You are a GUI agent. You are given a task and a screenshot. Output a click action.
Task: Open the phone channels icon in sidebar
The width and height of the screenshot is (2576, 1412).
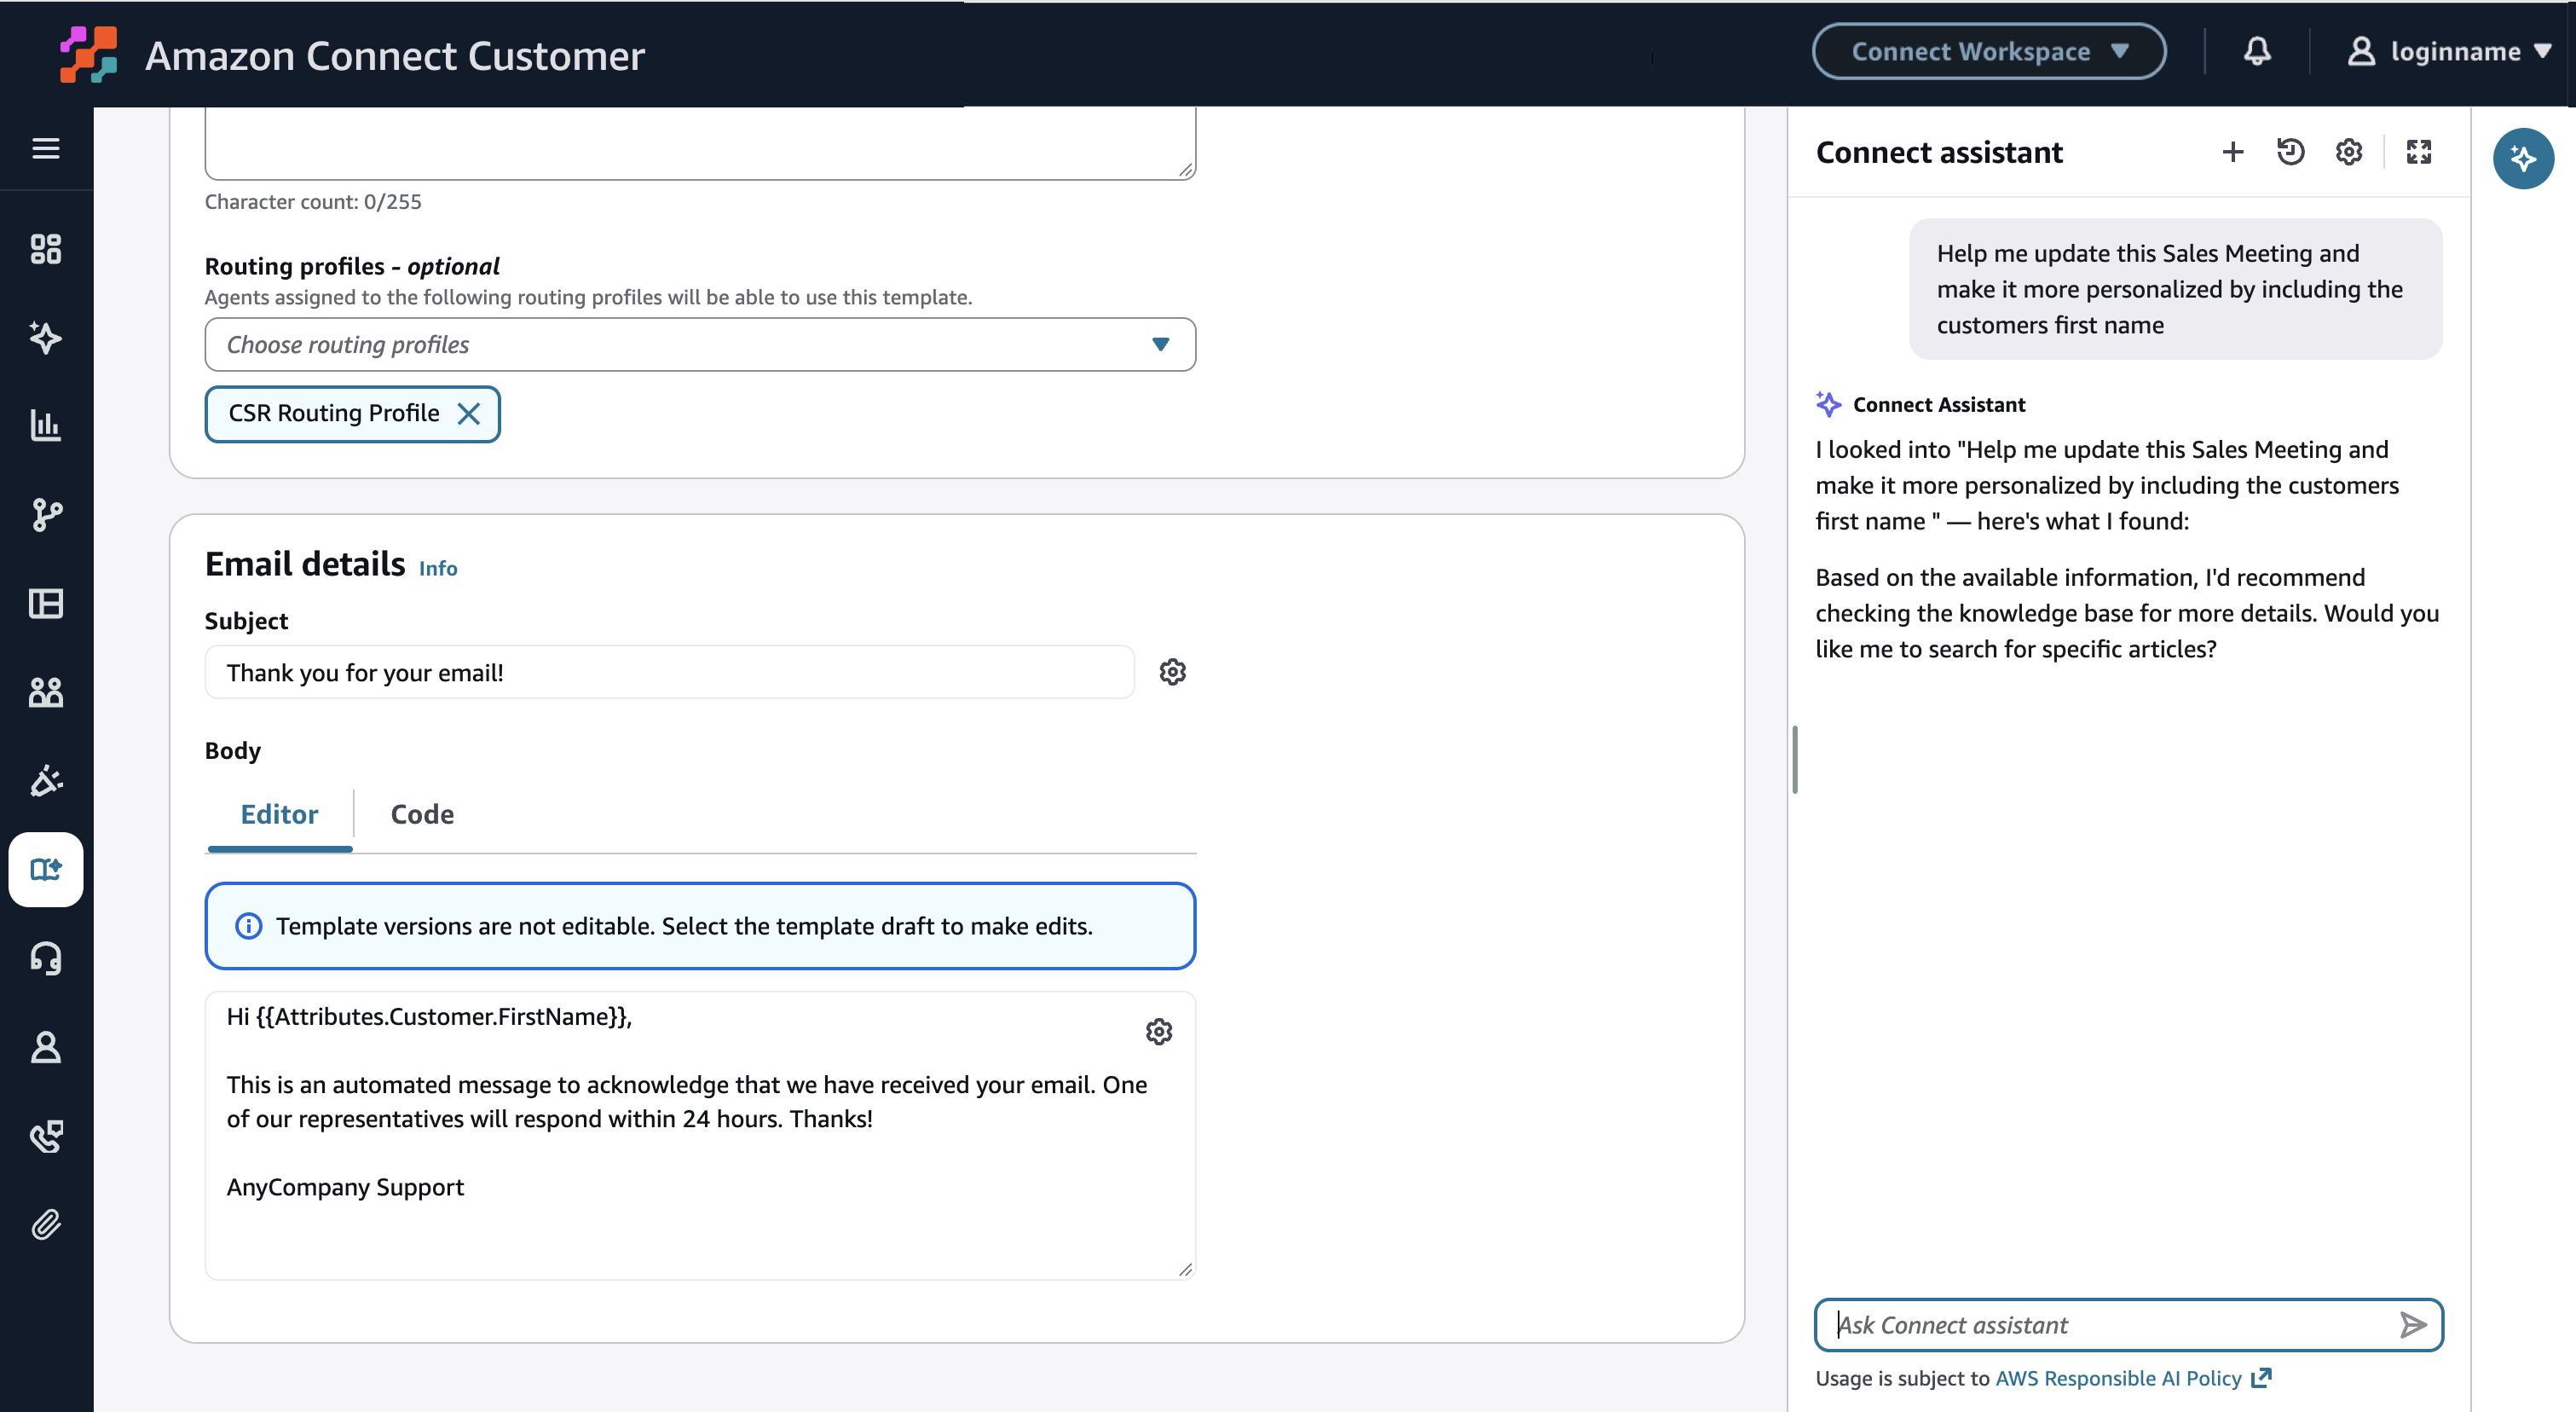point(46,1136)
